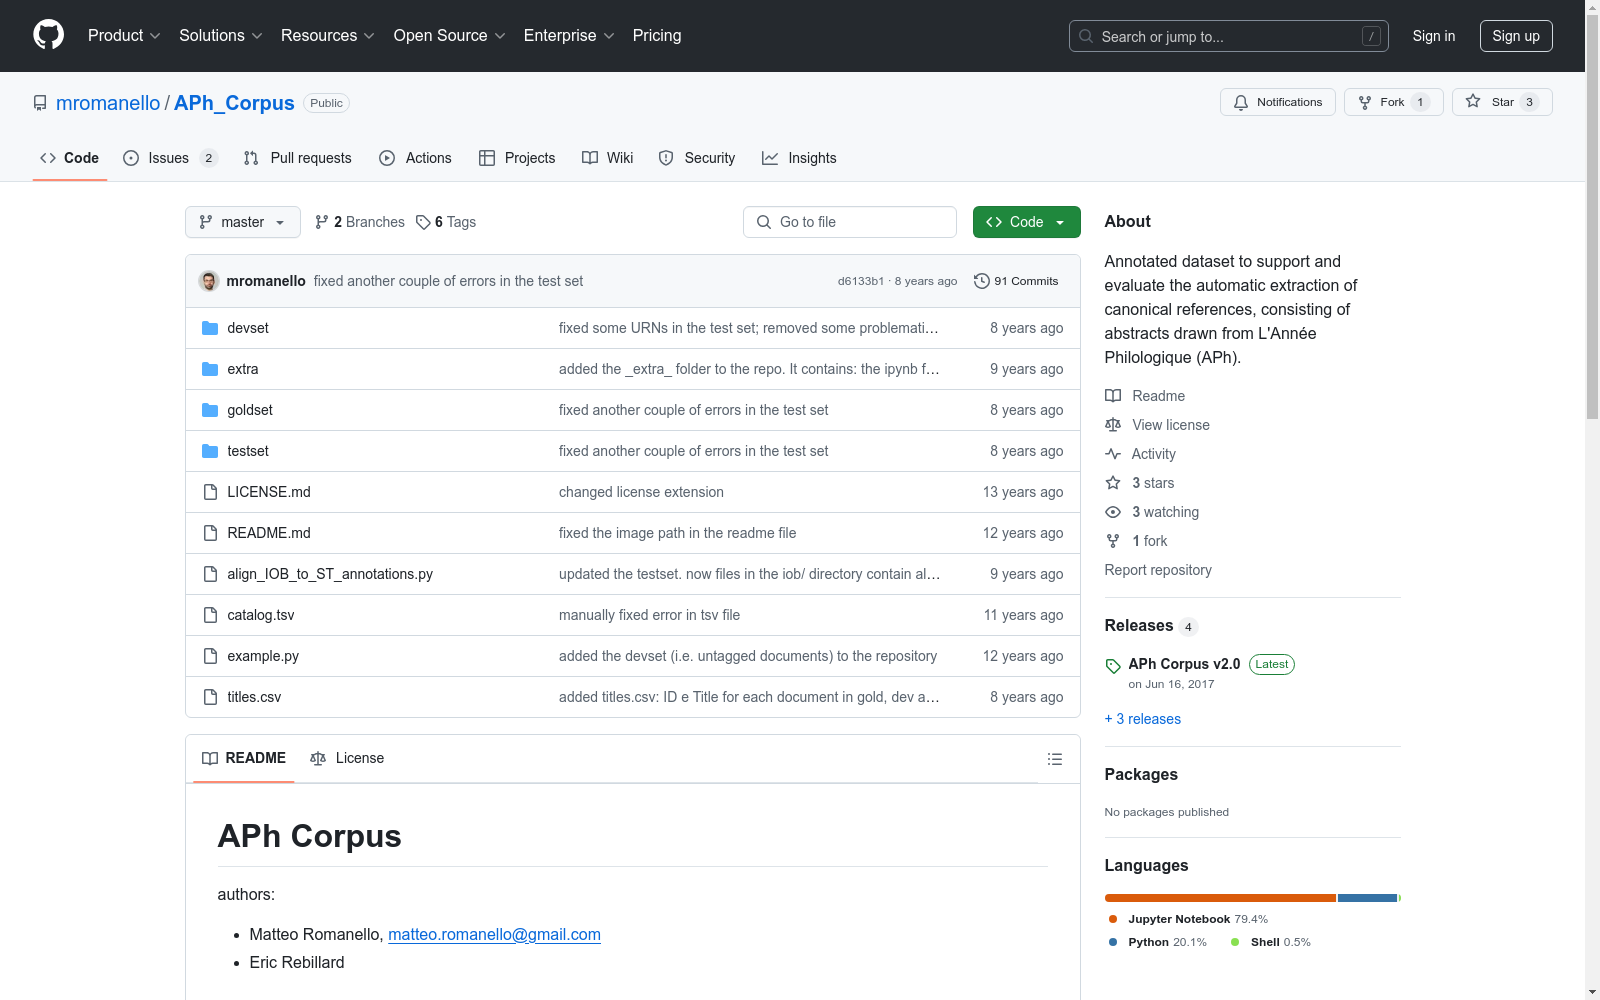Click the star icon beside 3 stars
The height and width of the screenshot is (1000, 1600).
coord(1113,483)
